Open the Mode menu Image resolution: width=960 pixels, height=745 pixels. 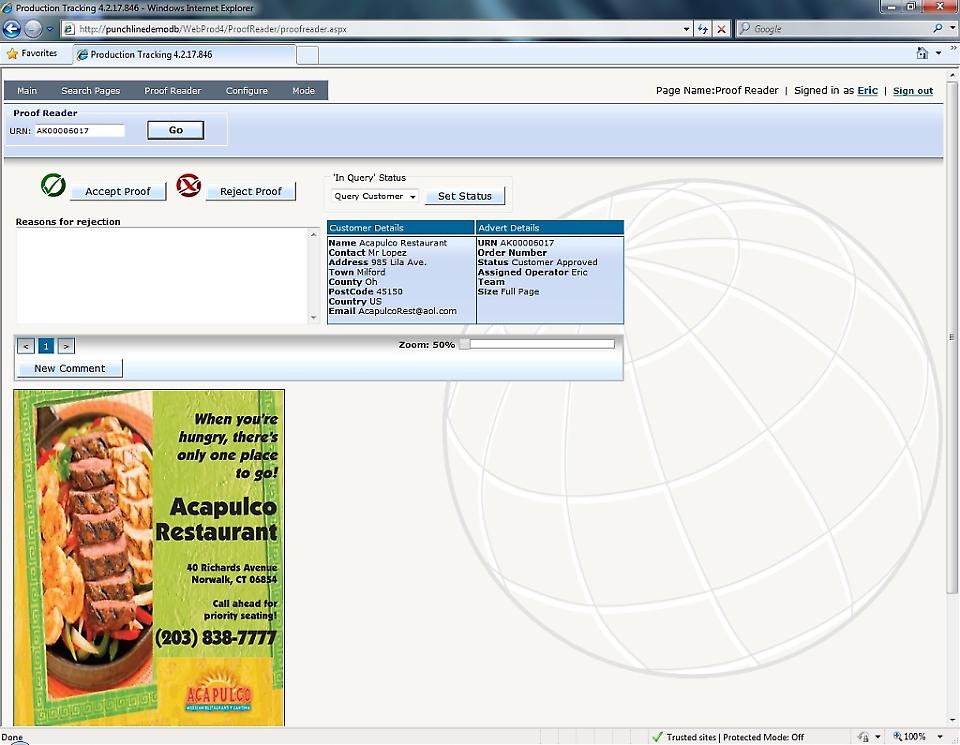[304, 91]
